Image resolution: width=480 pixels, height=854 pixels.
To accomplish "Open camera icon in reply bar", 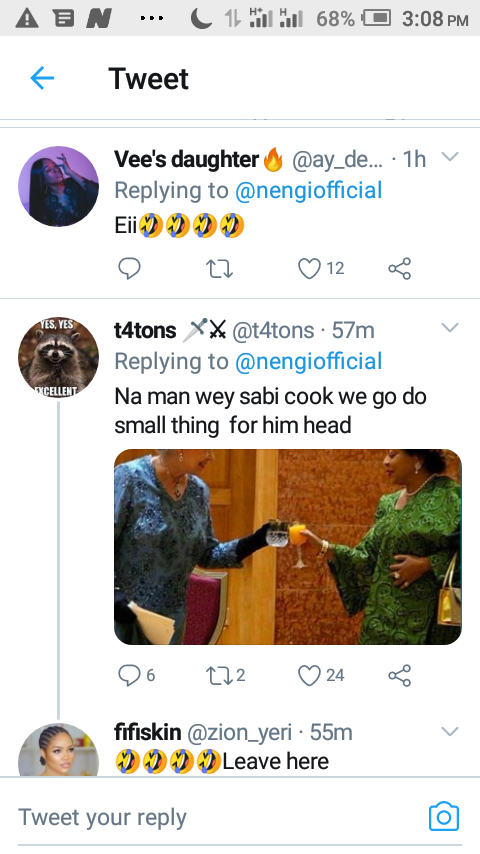I will [x=443, y=816].
